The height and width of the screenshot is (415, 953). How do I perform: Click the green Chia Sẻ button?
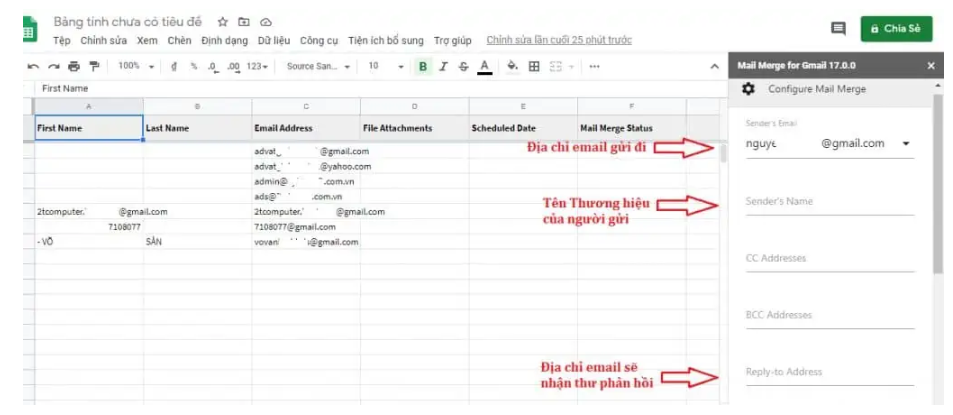896,29
